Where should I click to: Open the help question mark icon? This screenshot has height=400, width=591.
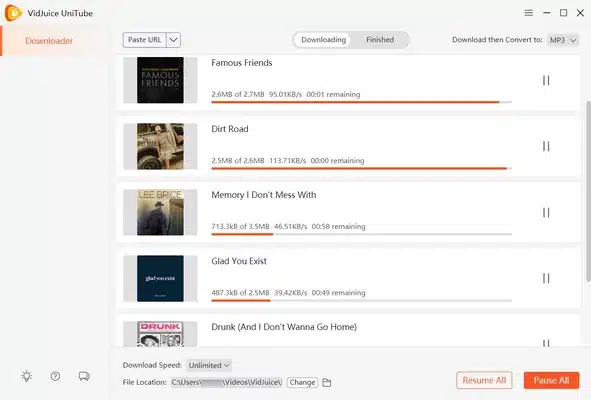55,376
